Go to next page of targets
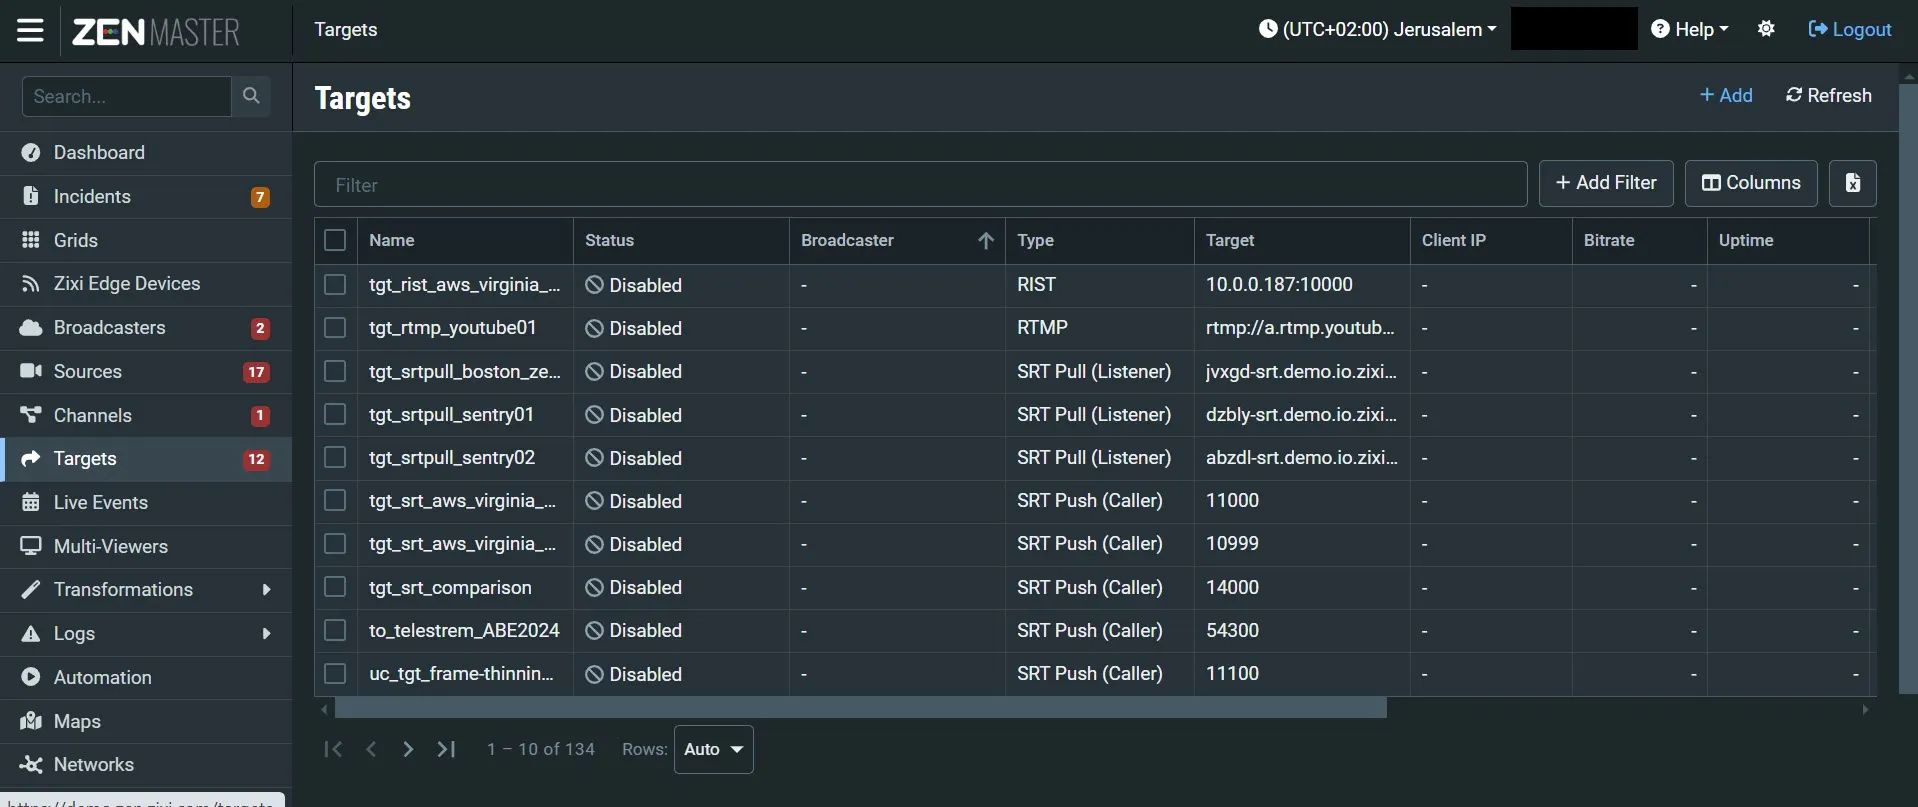 click(x=408, y=749)
